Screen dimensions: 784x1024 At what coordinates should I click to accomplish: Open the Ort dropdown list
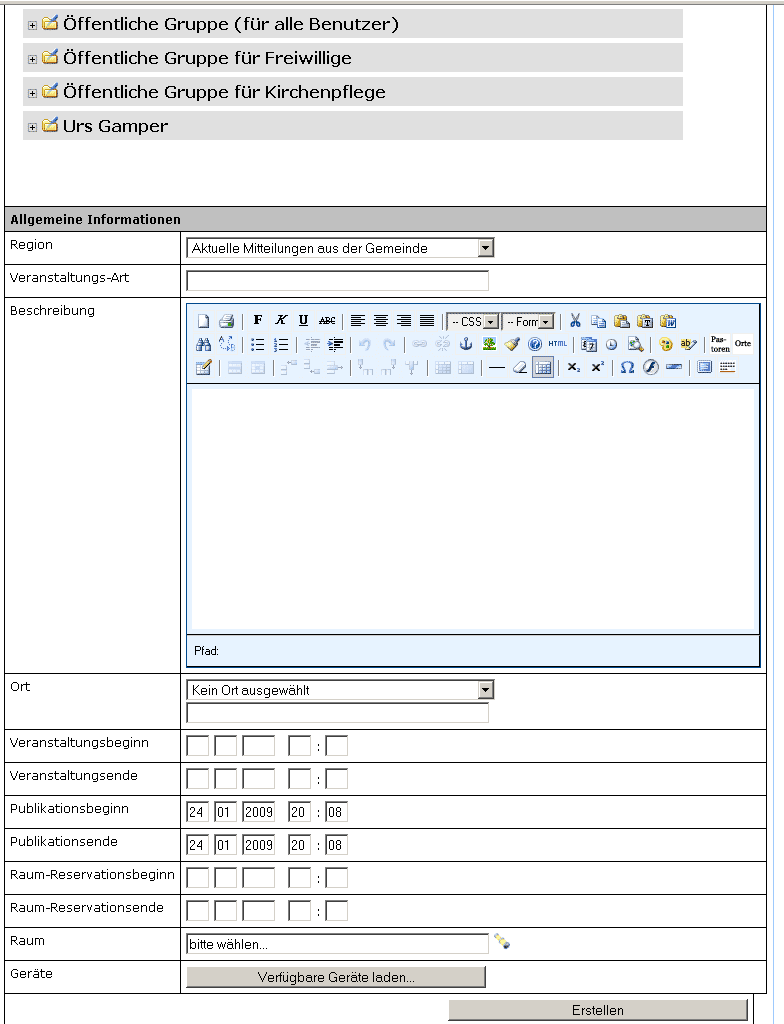point(485,690)
